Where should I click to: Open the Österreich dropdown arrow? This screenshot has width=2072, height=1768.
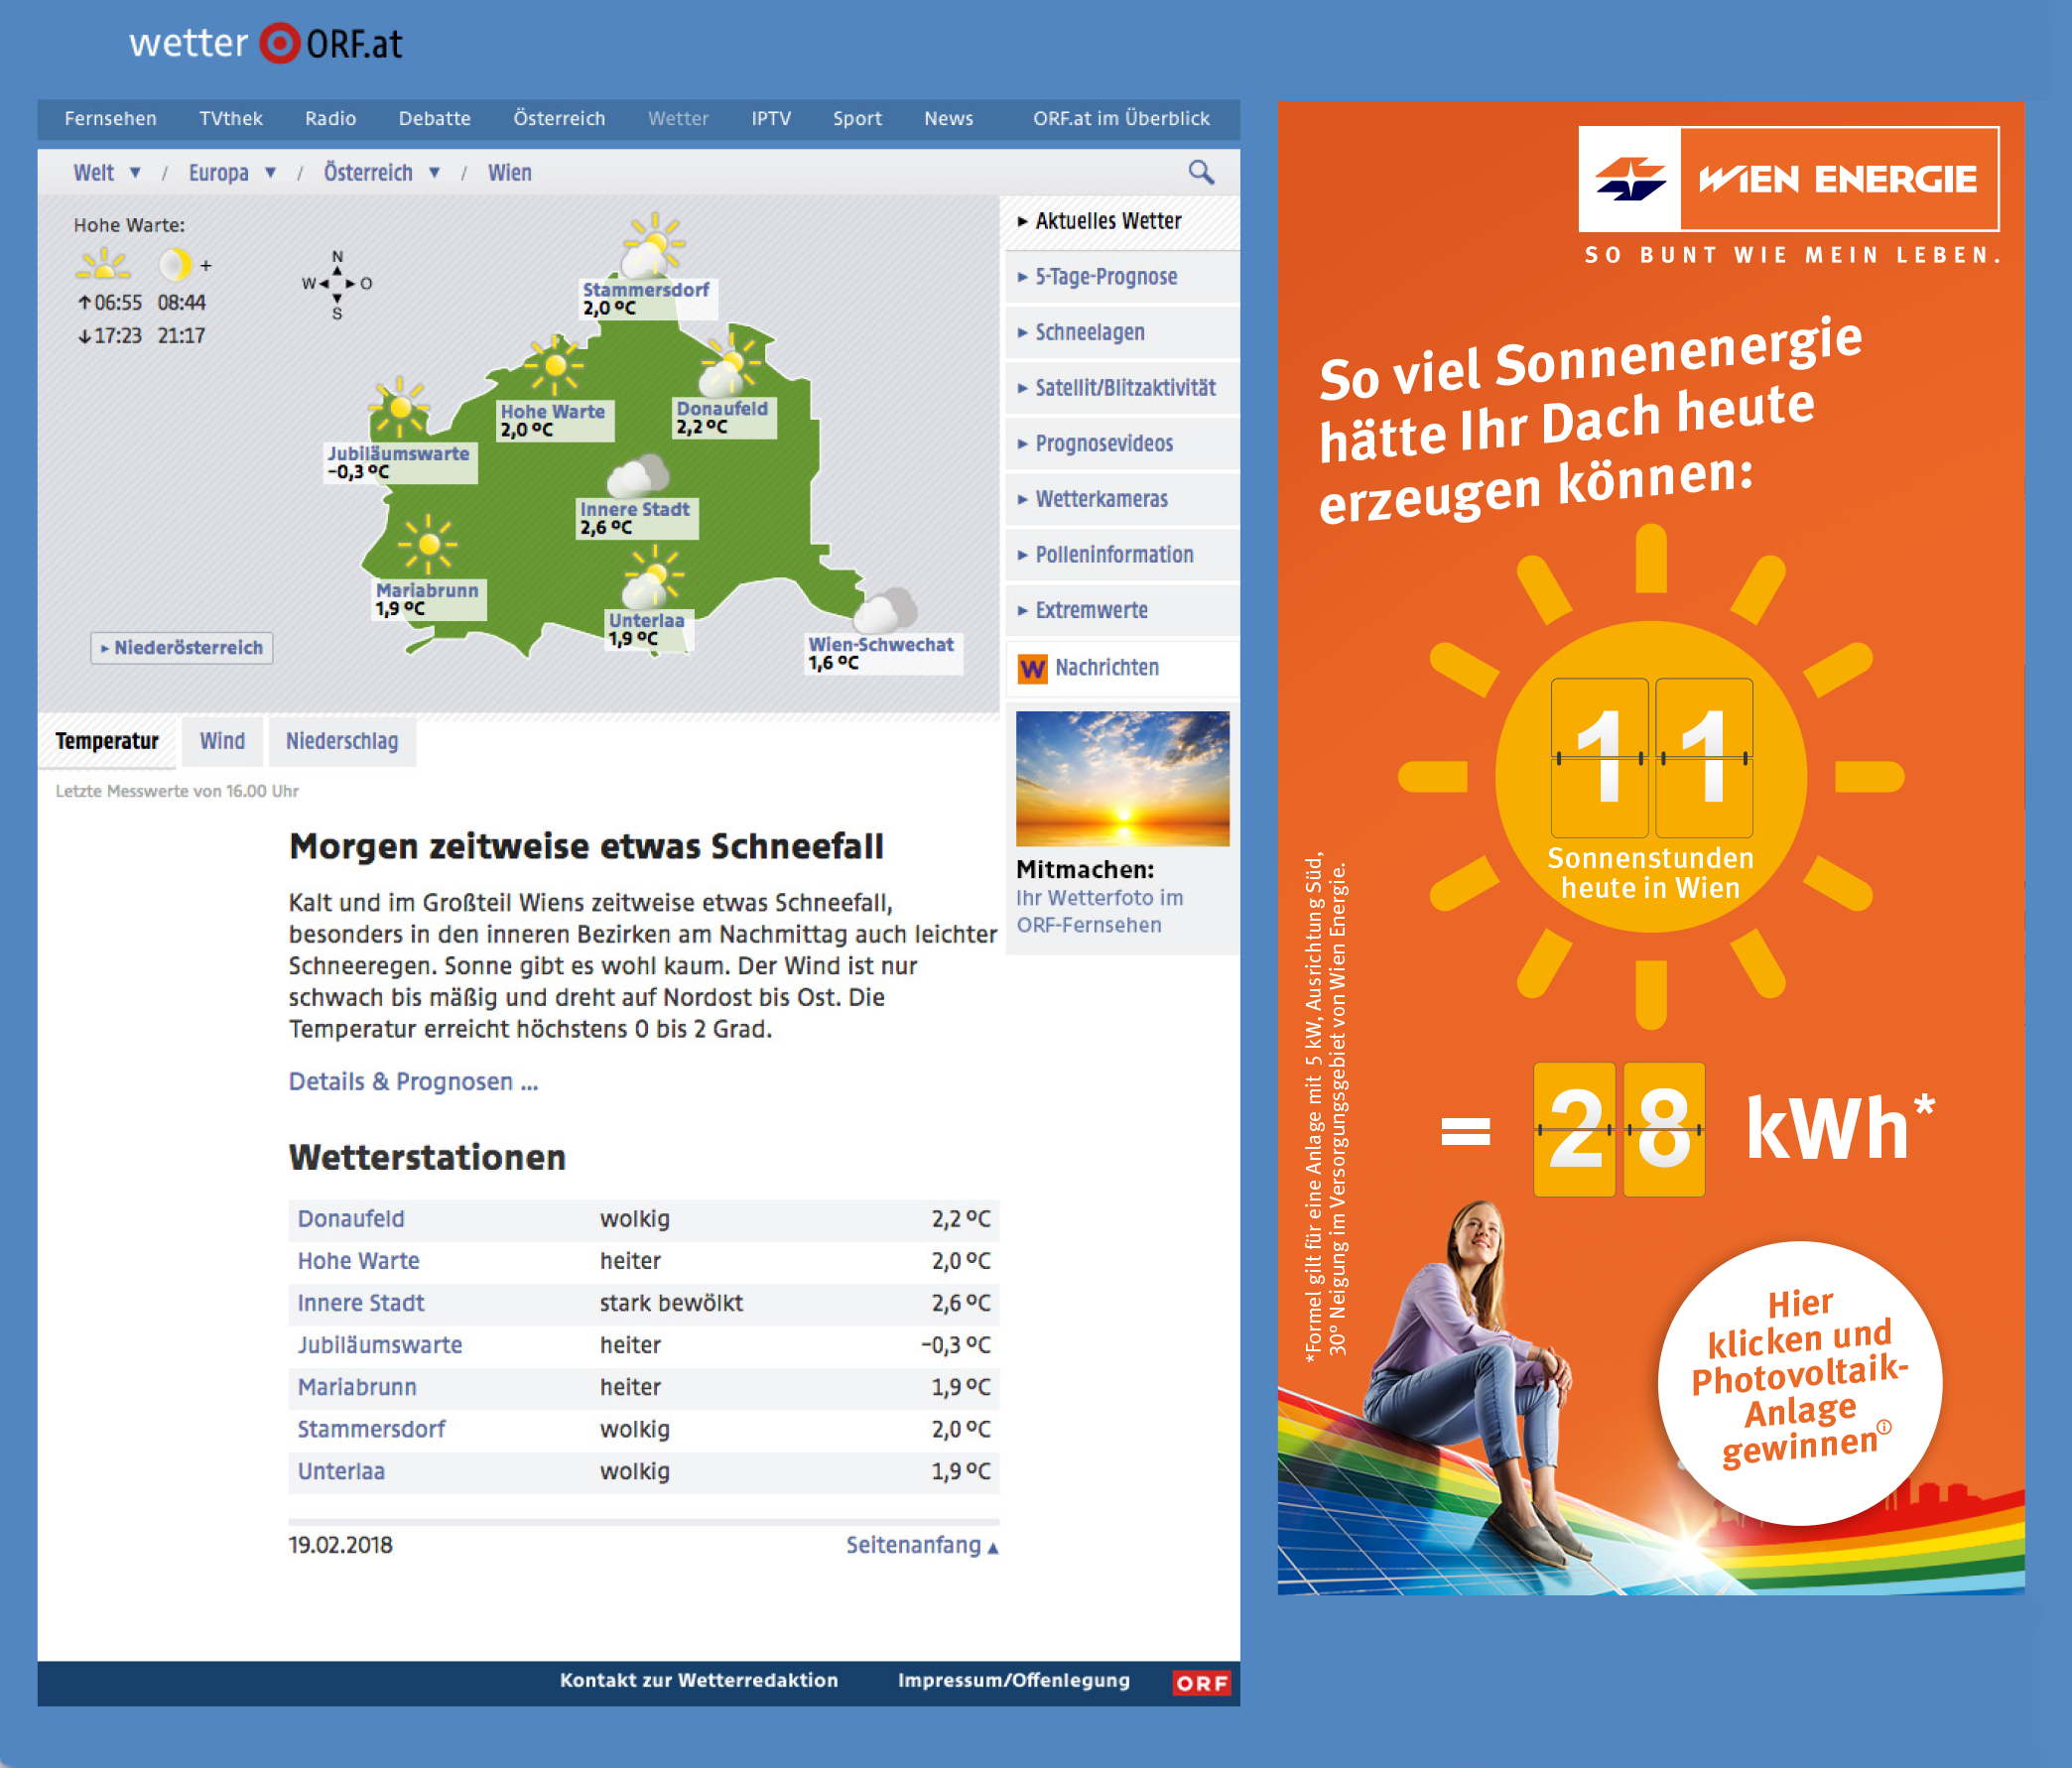434,173
